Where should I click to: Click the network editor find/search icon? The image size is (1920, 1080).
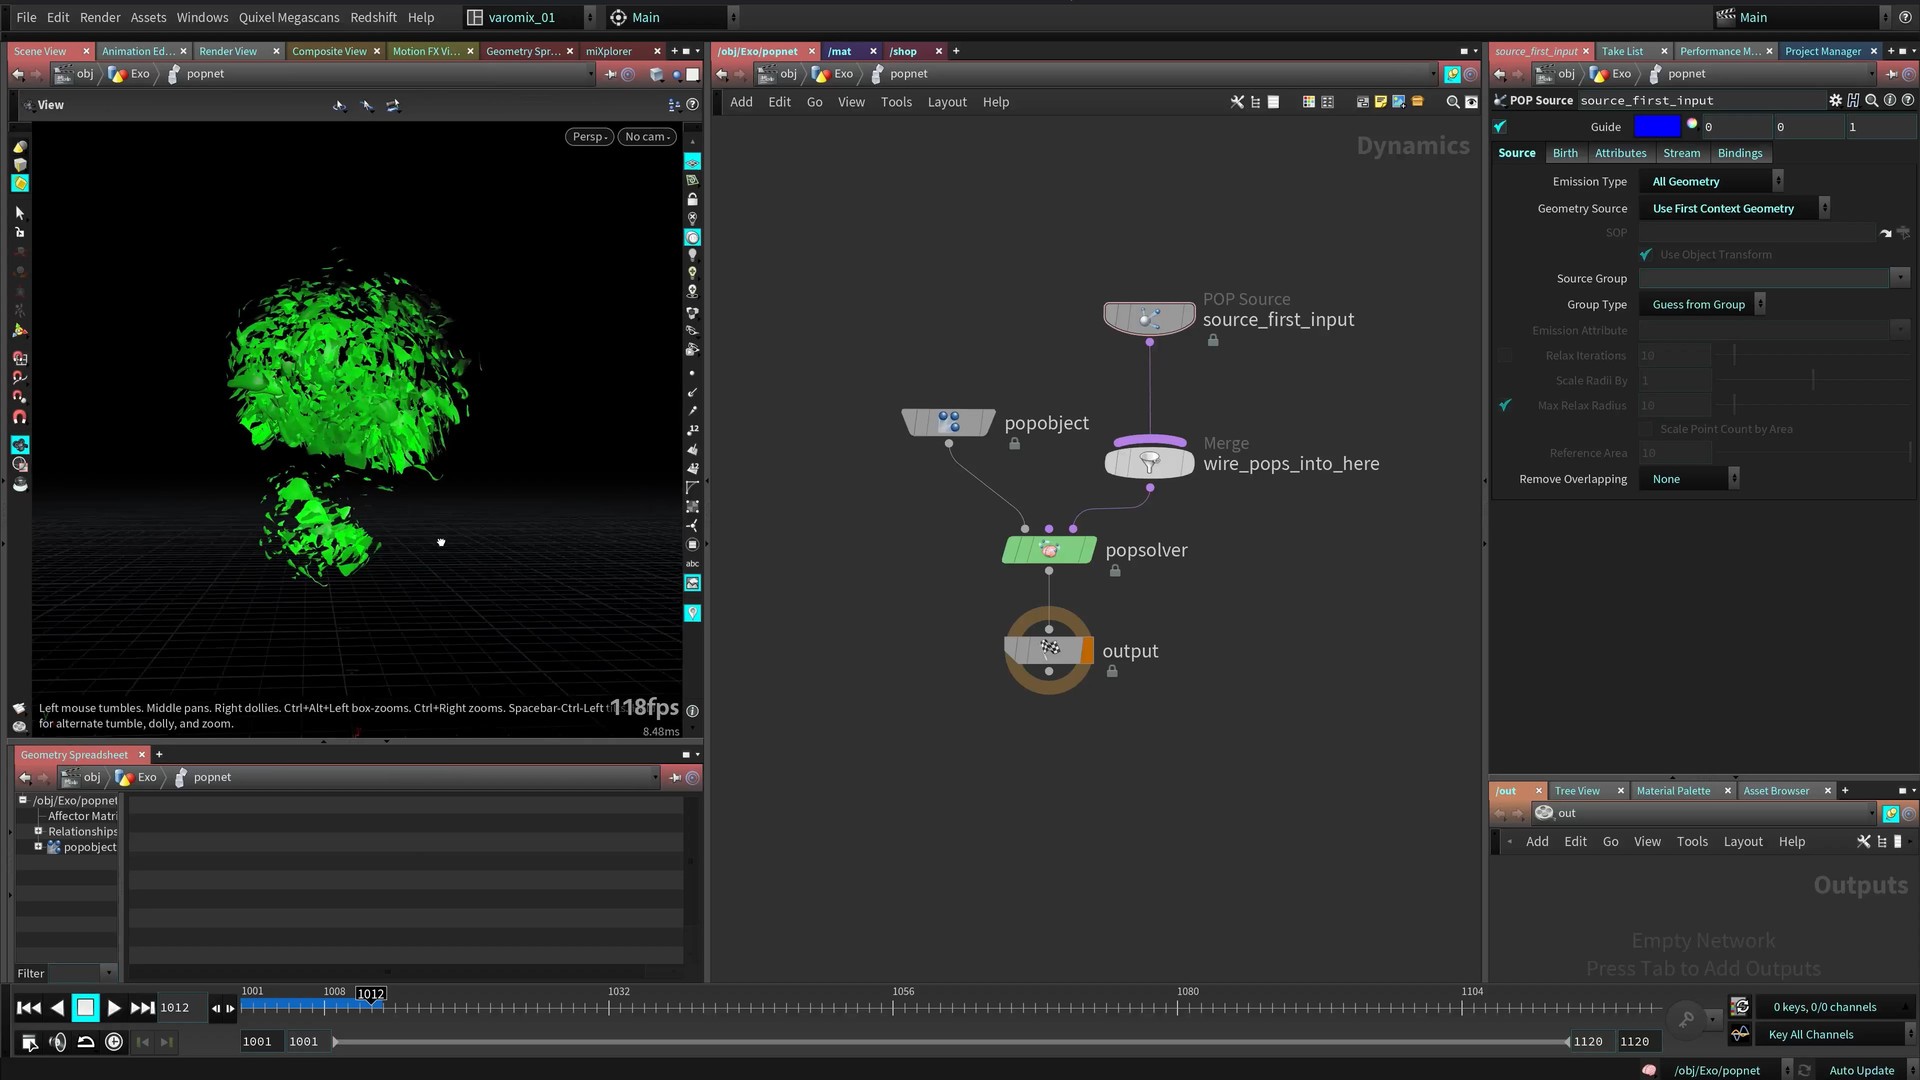click(x=1452, y=102)
